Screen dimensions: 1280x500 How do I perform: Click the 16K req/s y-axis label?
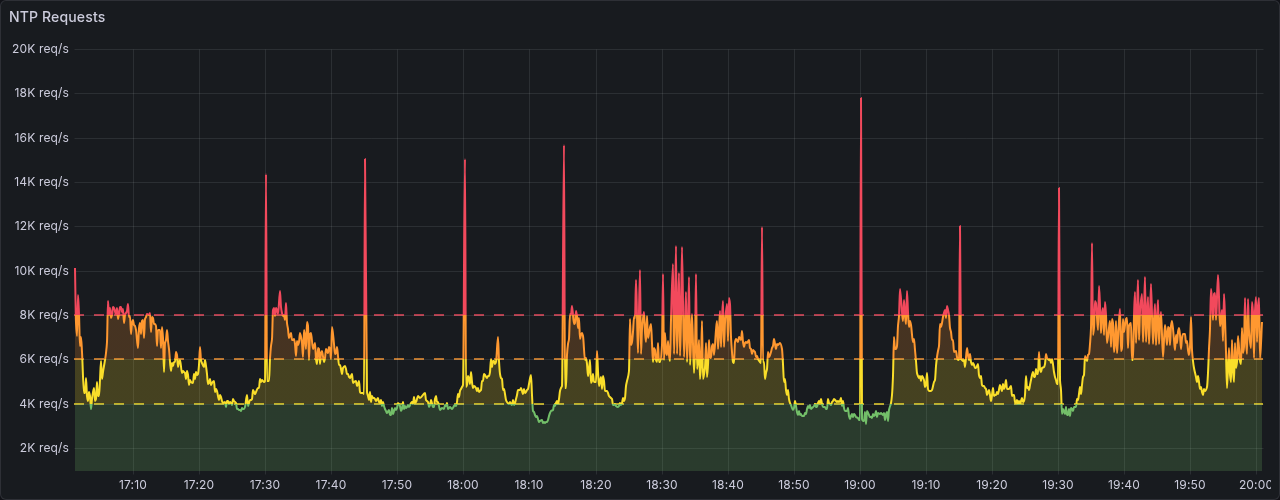tap(40, 138)
